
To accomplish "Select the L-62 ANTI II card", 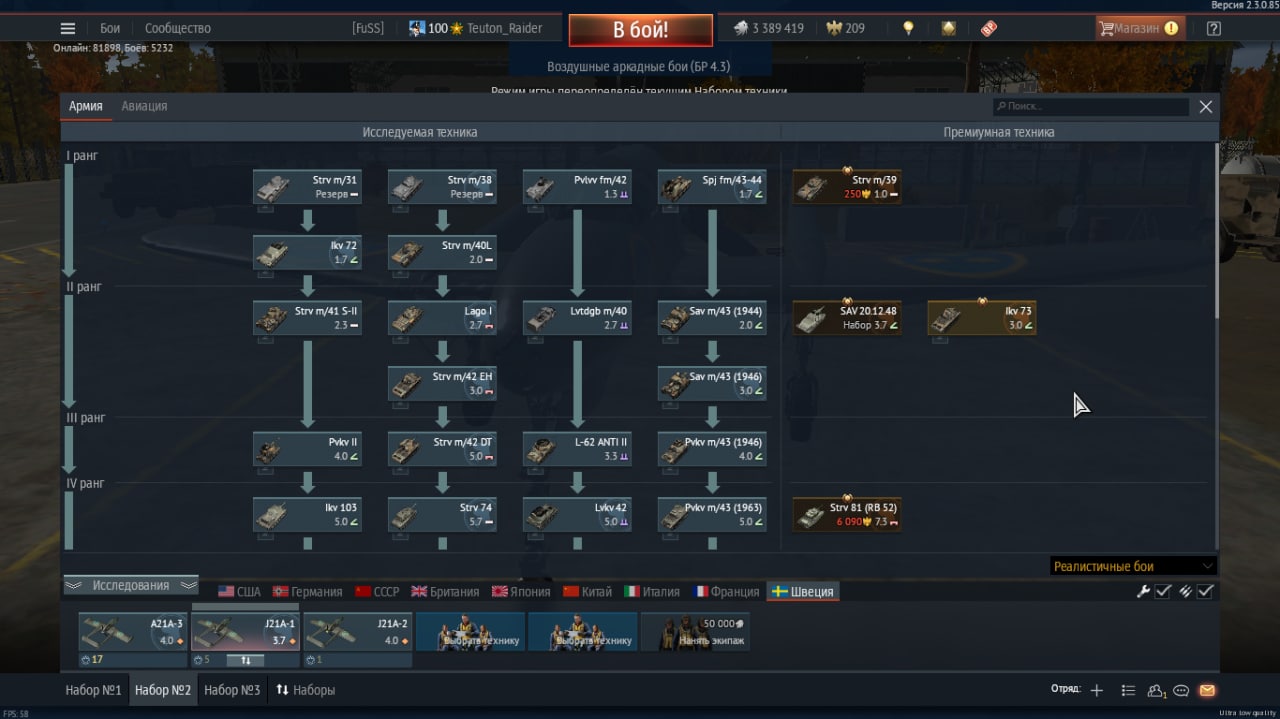I will point(577,449).
